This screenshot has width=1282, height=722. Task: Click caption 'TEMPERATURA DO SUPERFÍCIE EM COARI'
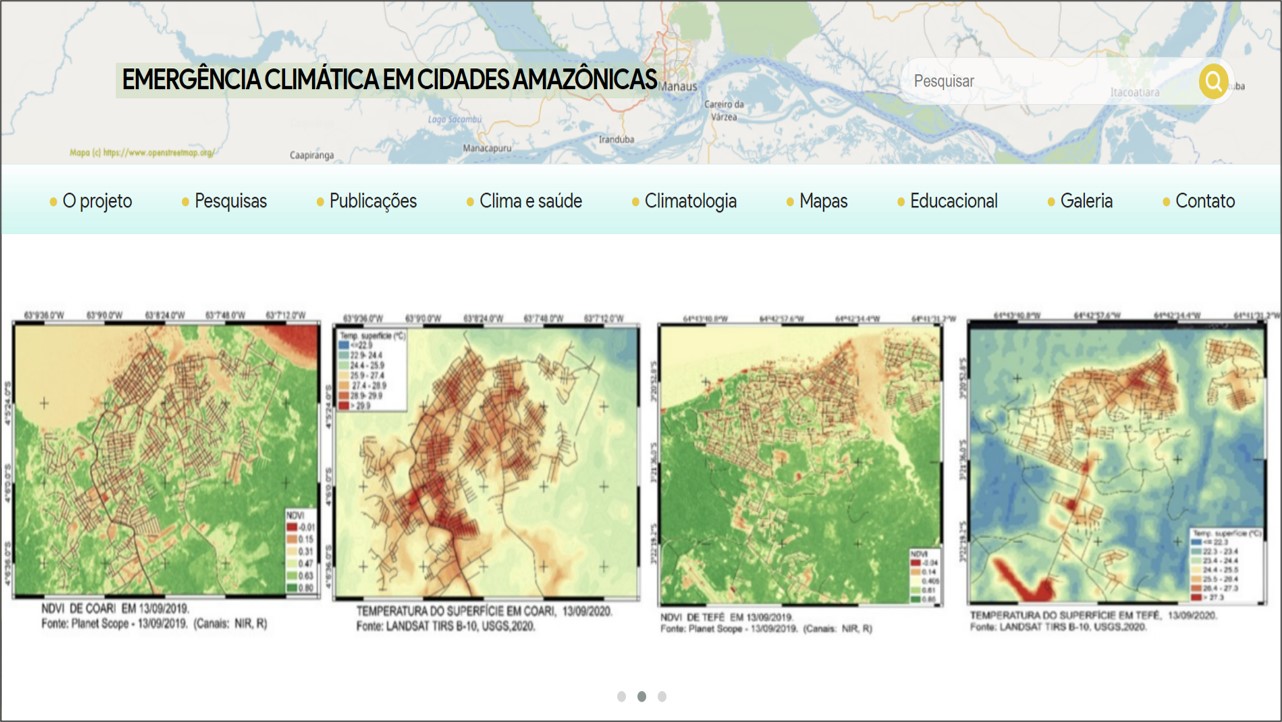(x=457, y=611)
